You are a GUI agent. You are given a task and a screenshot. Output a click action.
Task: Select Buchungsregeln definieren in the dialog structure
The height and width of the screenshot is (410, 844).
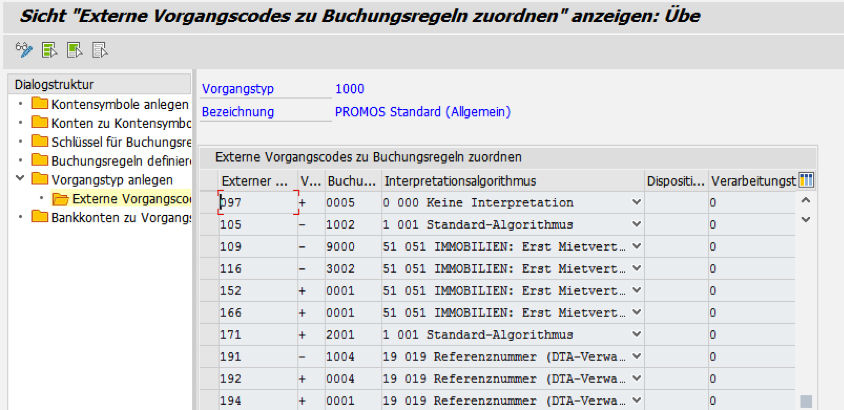pos(120,160)
